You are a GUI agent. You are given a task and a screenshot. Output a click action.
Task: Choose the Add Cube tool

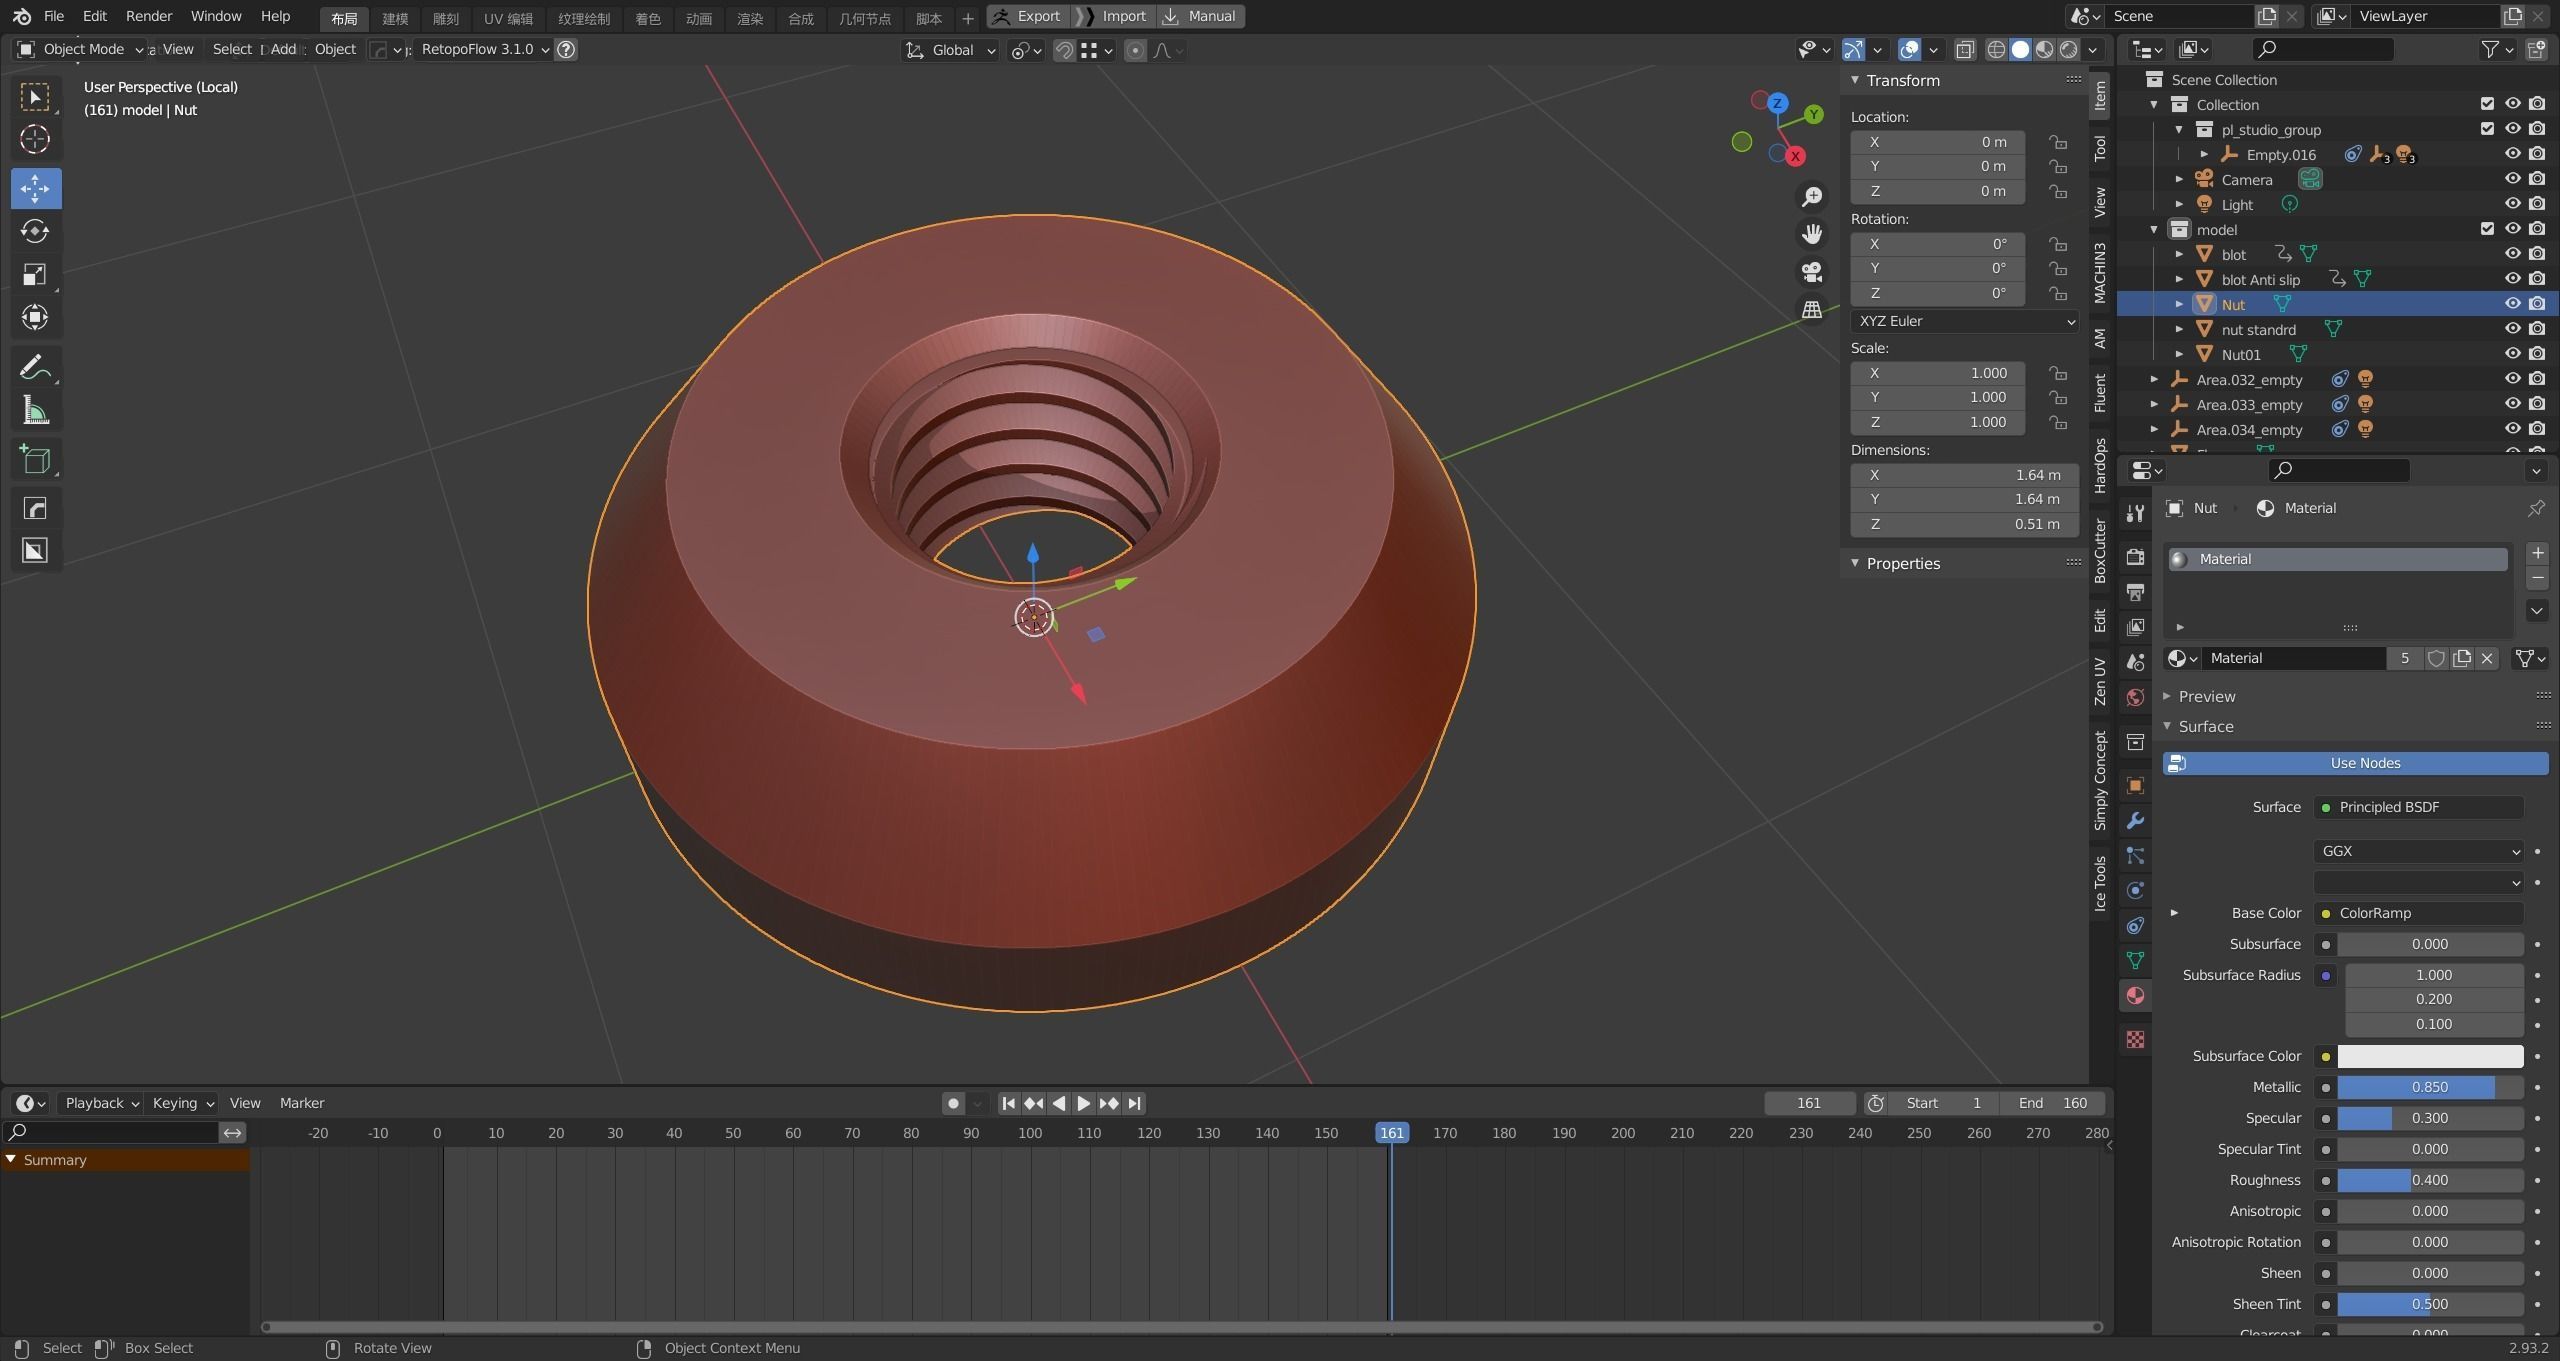pyautogui.click(x=35, y=460)
